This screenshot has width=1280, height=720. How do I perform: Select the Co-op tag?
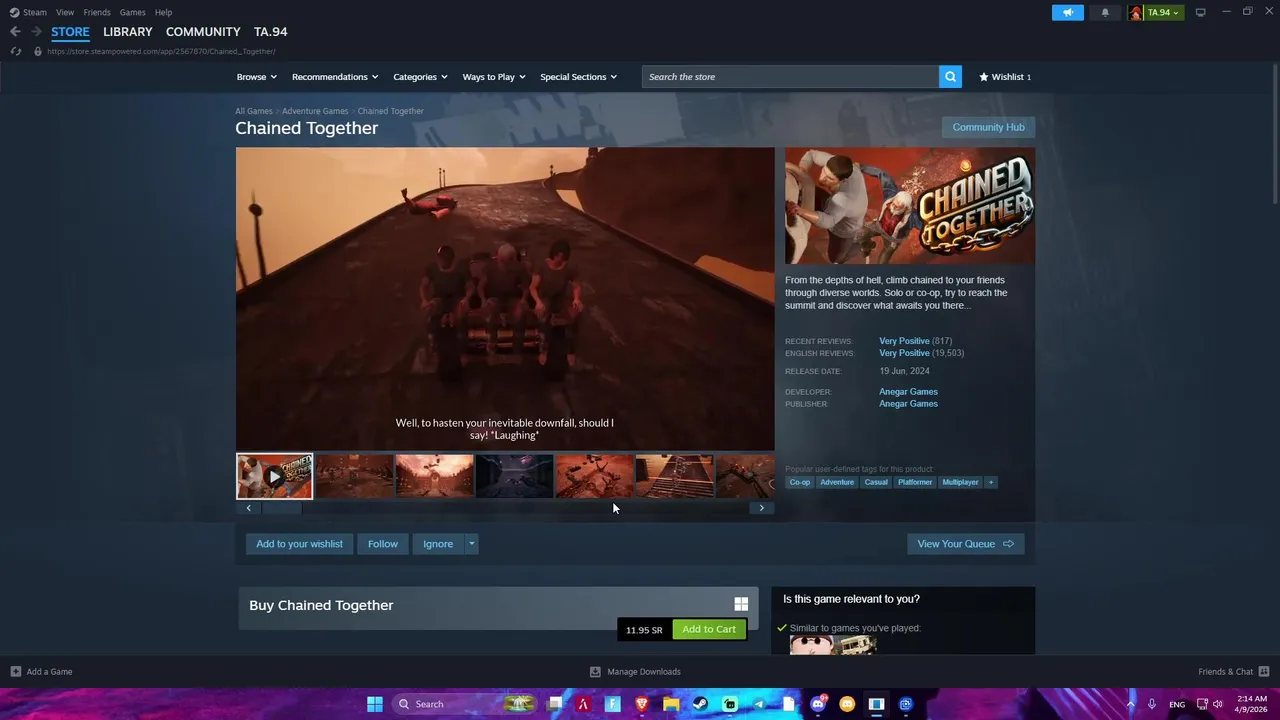pos(800,482)
